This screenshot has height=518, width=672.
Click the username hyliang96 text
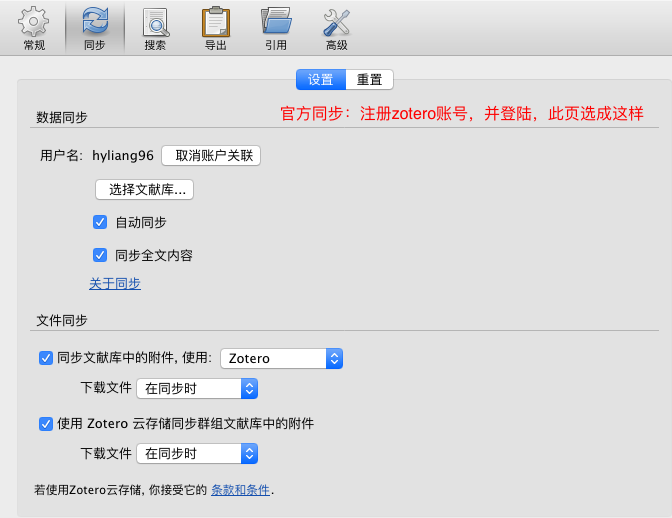point(123,155)
